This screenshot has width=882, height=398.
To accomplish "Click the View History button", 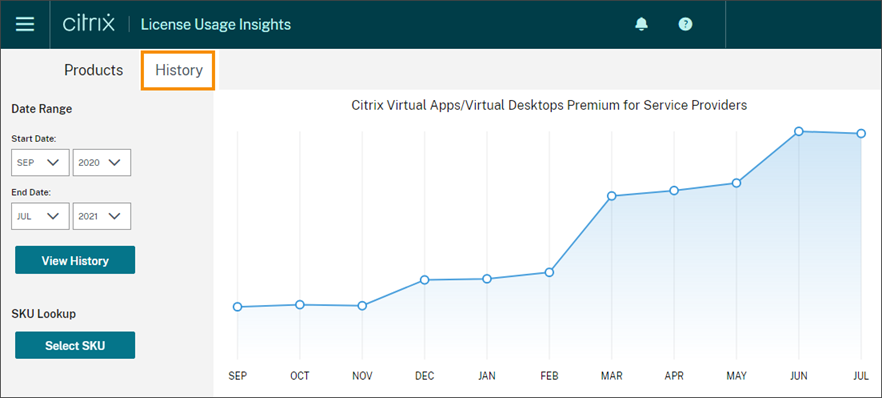I will (x=75, y=260).
